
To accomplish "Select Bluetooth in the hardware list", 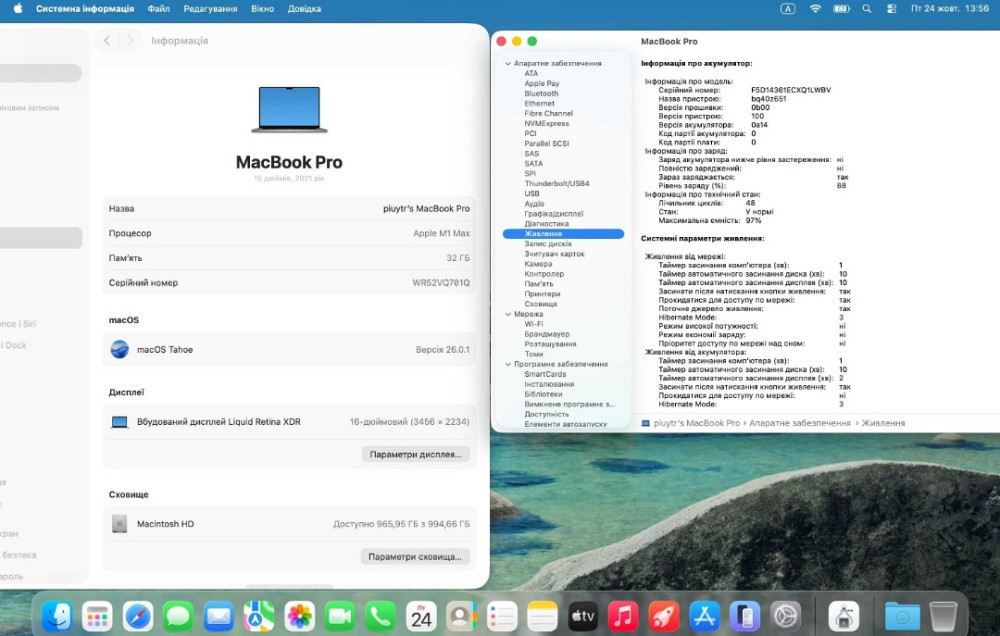I will point(544,93).
